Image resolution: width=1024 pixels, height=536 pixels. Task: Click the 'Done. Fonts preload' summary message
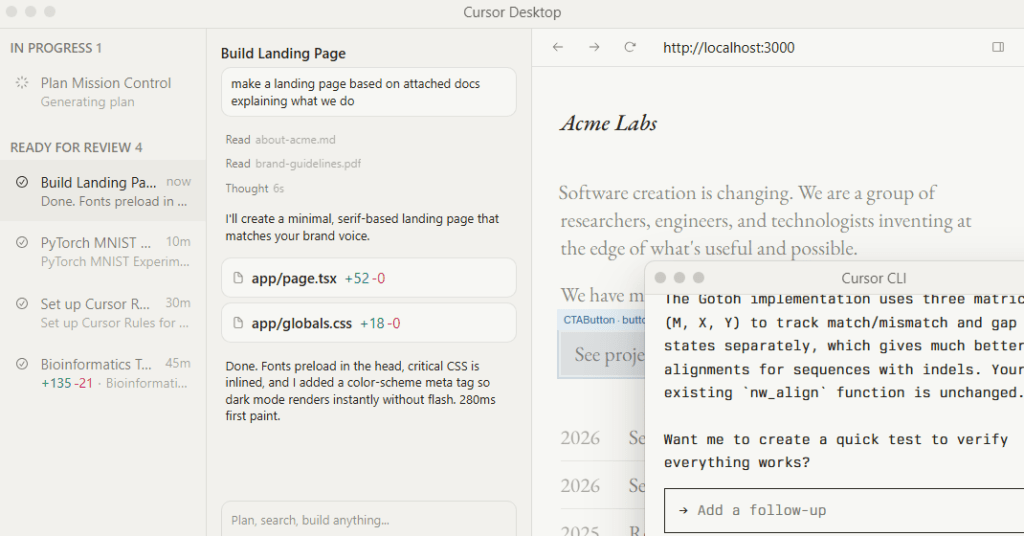point(360,390)
